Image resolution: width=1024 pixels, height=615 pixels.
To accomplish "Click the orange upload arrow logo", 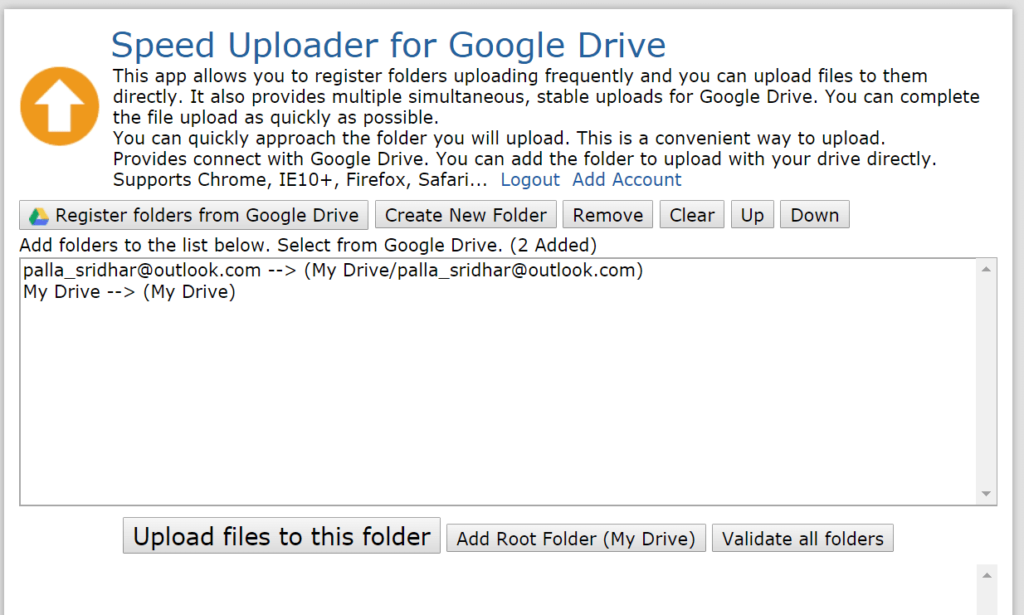I will tap(59, 106).
